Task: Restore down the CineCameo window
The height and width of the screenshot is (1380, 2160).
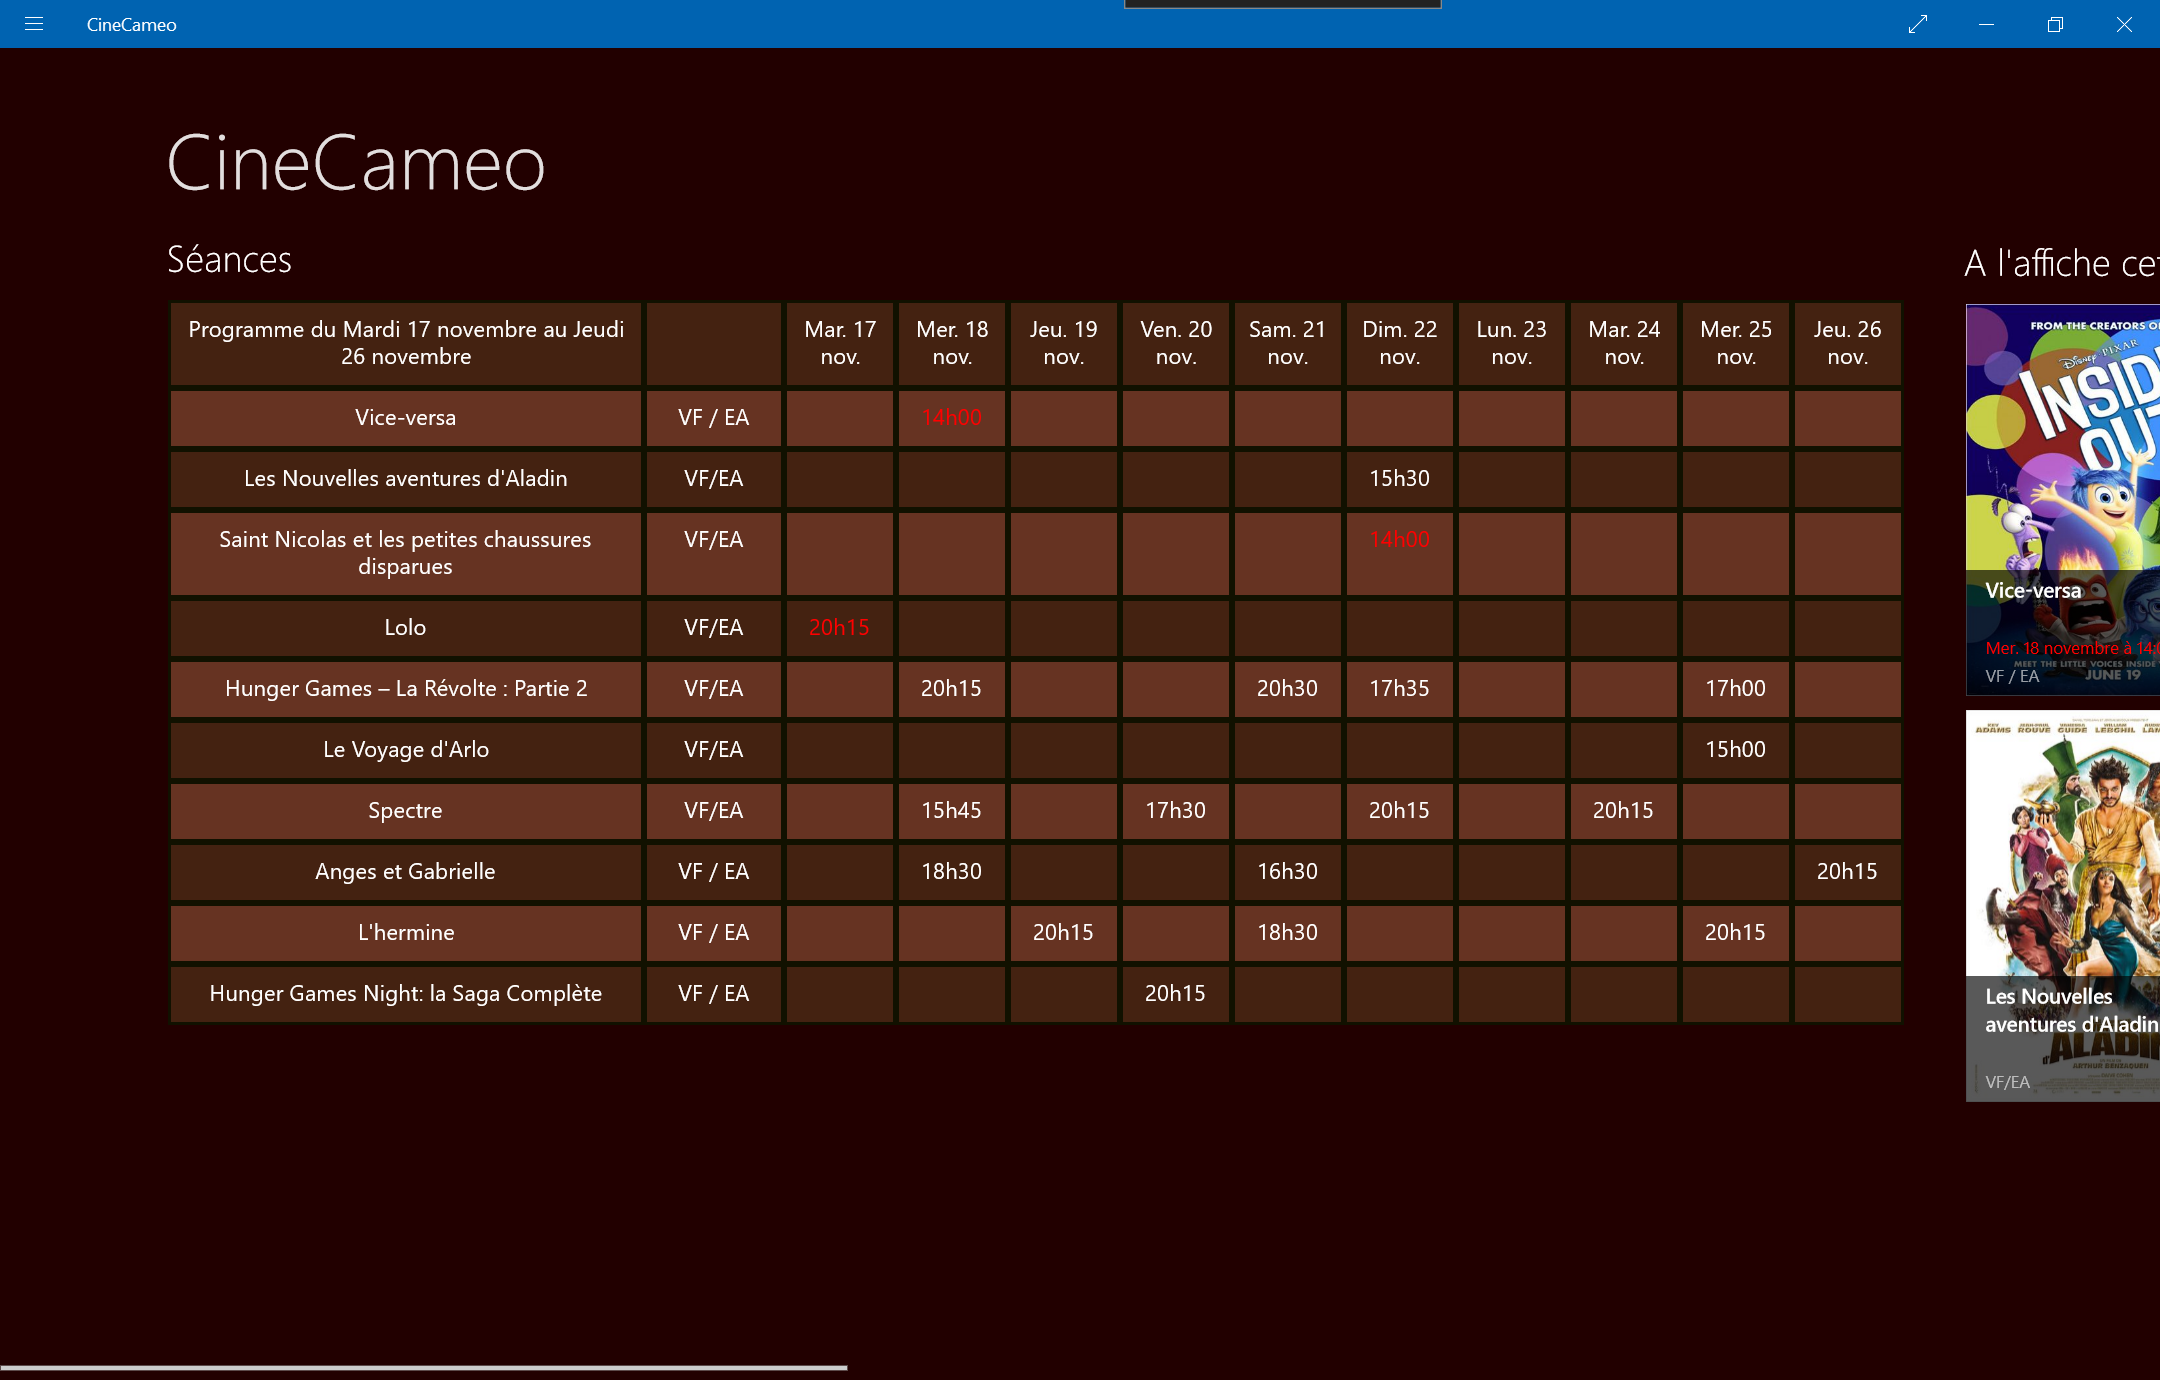Action: click(2055, 24)
